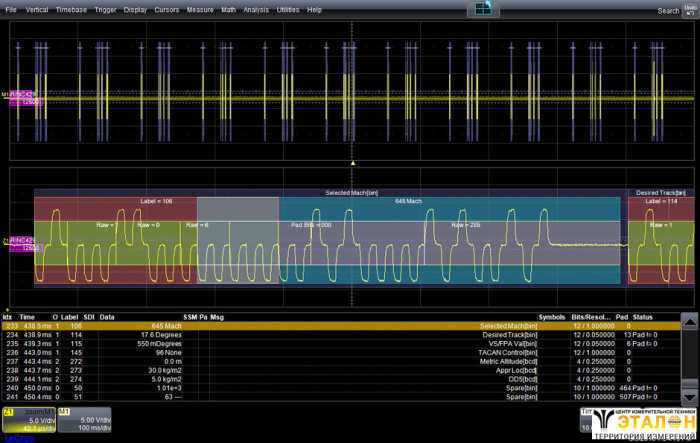Screen dimensions: 700x443
Task: Expand the Analysis menu
Action: 256,9
